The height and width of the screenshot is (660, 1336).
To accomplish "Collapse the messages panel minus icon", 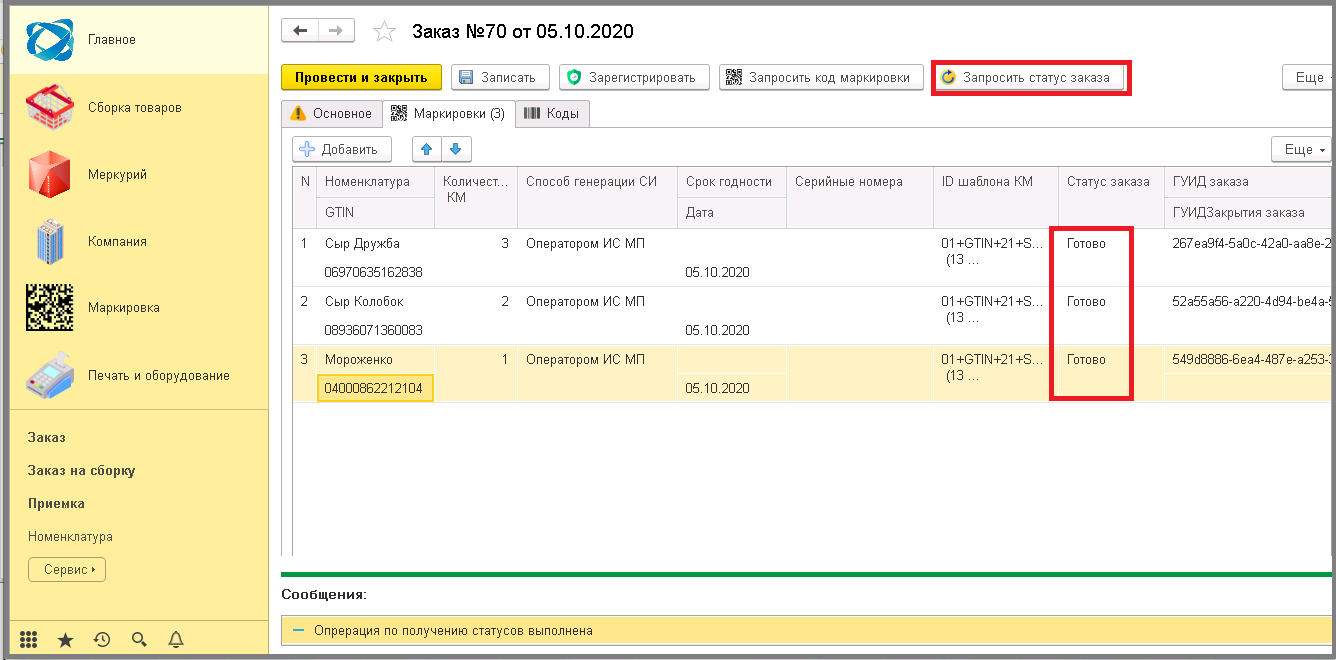I will click(298, 631).
